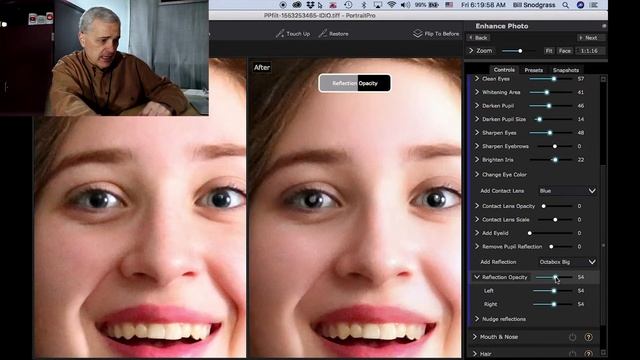
Task: Click the Darken Pupil Size slider
Action: (553, 119)
